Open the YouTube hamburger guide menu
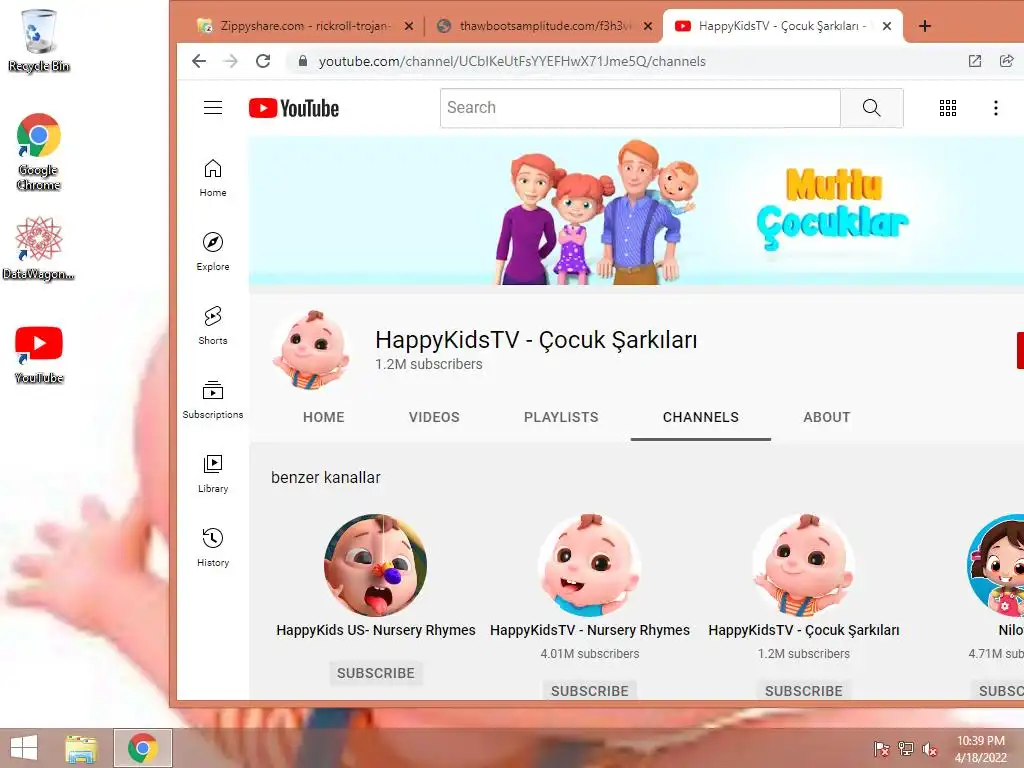1024x768 pixels. pos(213,108)
